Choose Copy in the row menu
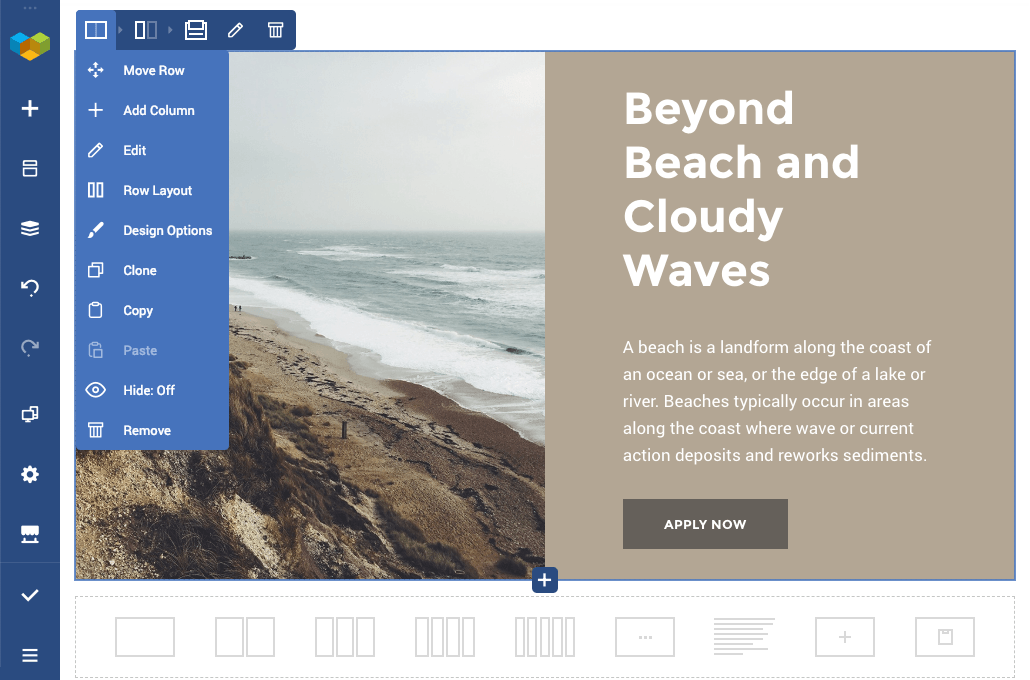The width and height of the screenshot is (1030, 680). point(152,311)
